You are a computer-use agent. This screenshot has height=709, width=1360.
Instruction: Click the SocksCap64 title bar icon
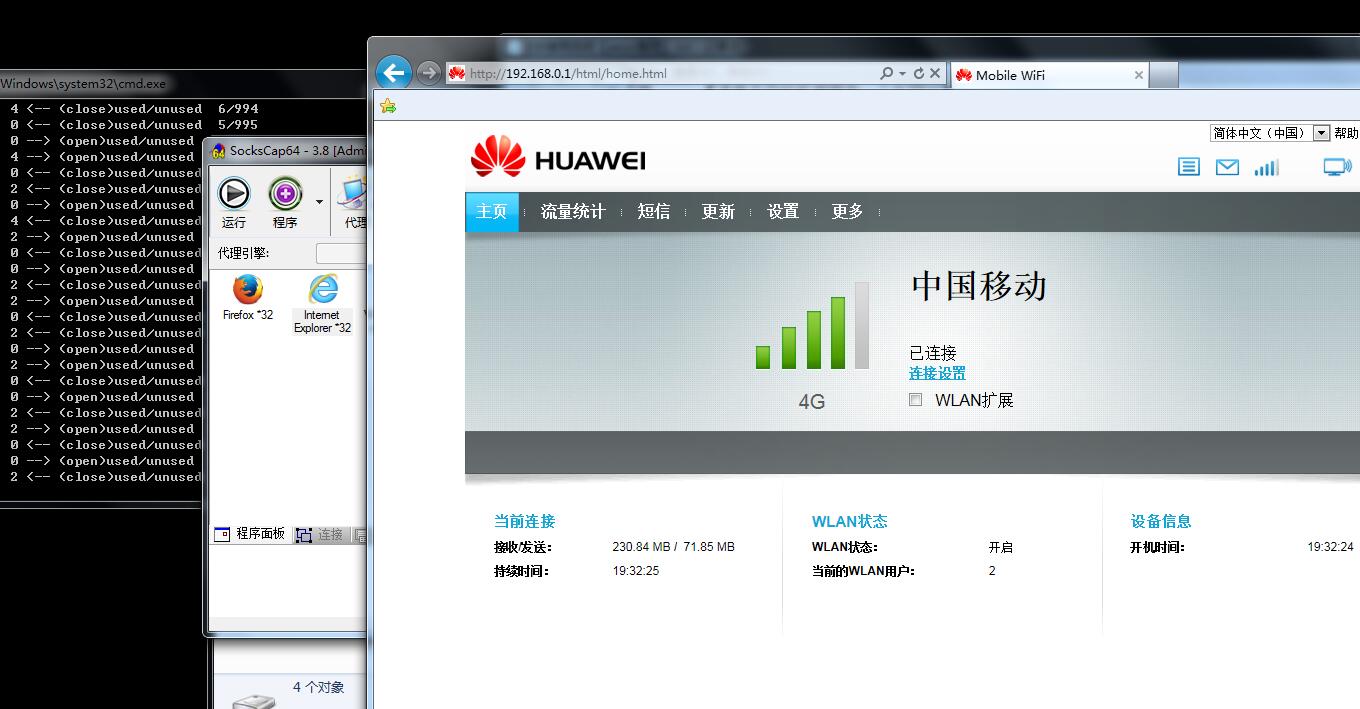(x=218, y=151)
